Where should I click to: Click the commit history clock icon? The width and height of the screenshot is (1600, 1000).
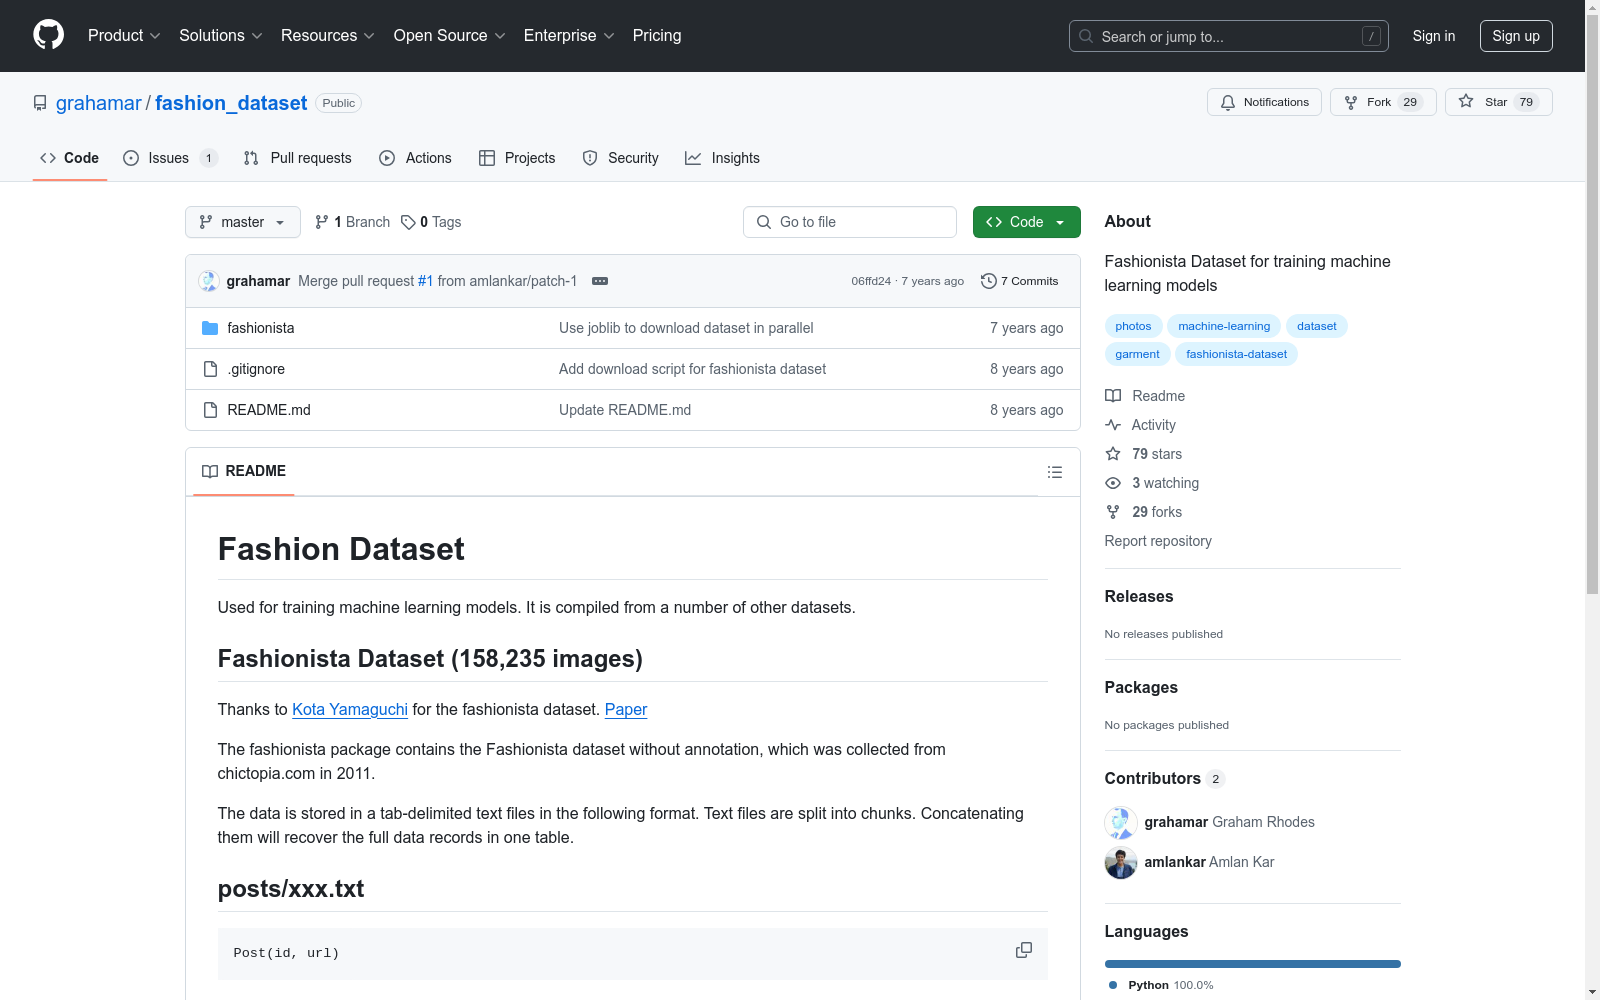(x=988, y=281)
